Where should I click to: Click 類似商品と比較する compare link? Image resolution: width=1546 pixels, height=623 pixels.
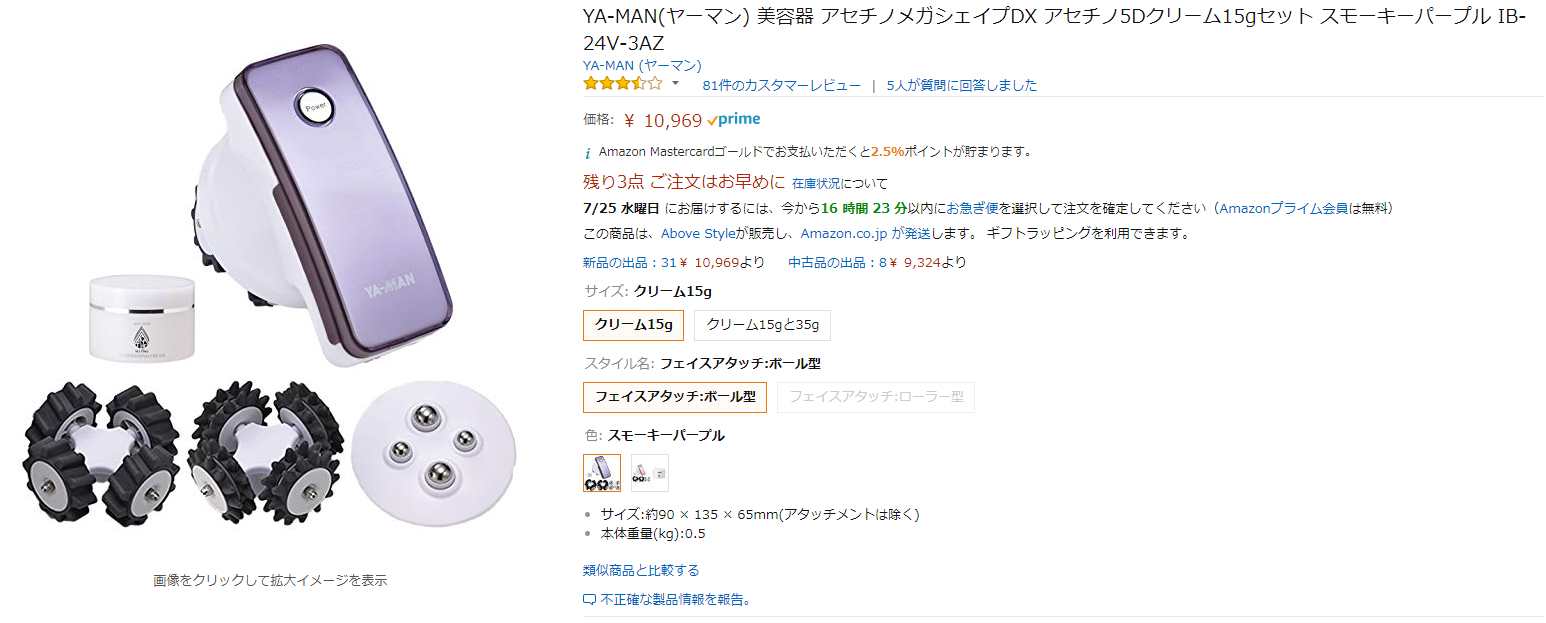[x=641, y=570]
